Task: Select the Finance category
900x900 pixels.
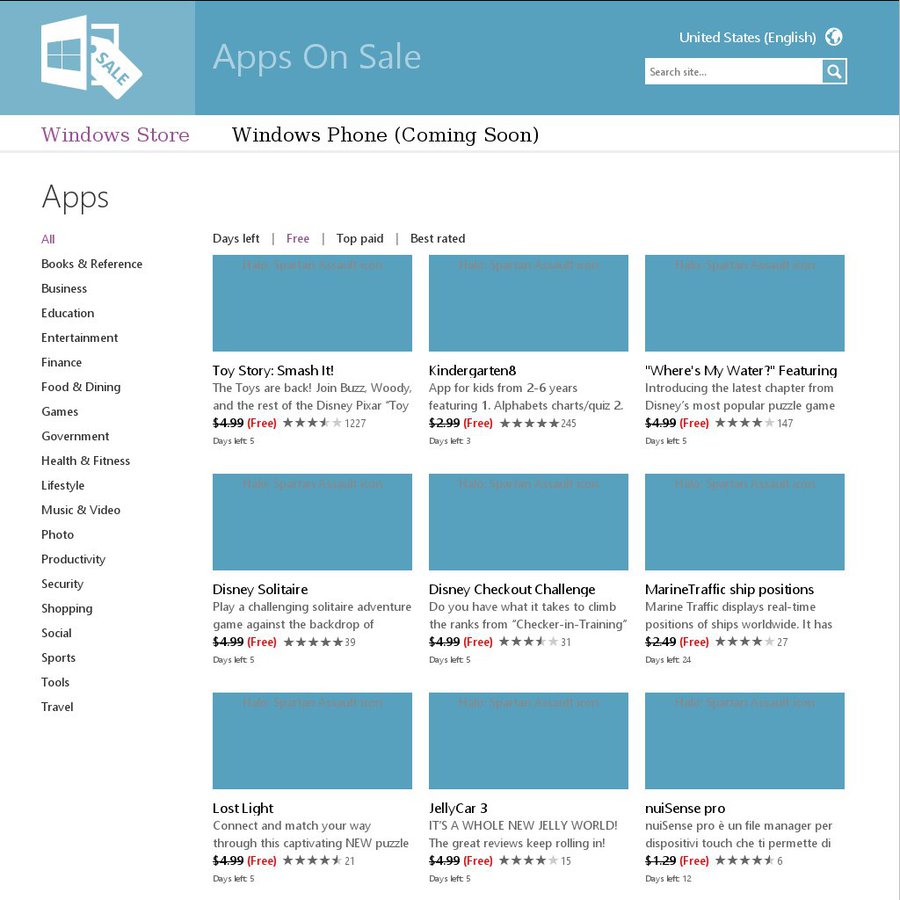Action: point(61,363)
